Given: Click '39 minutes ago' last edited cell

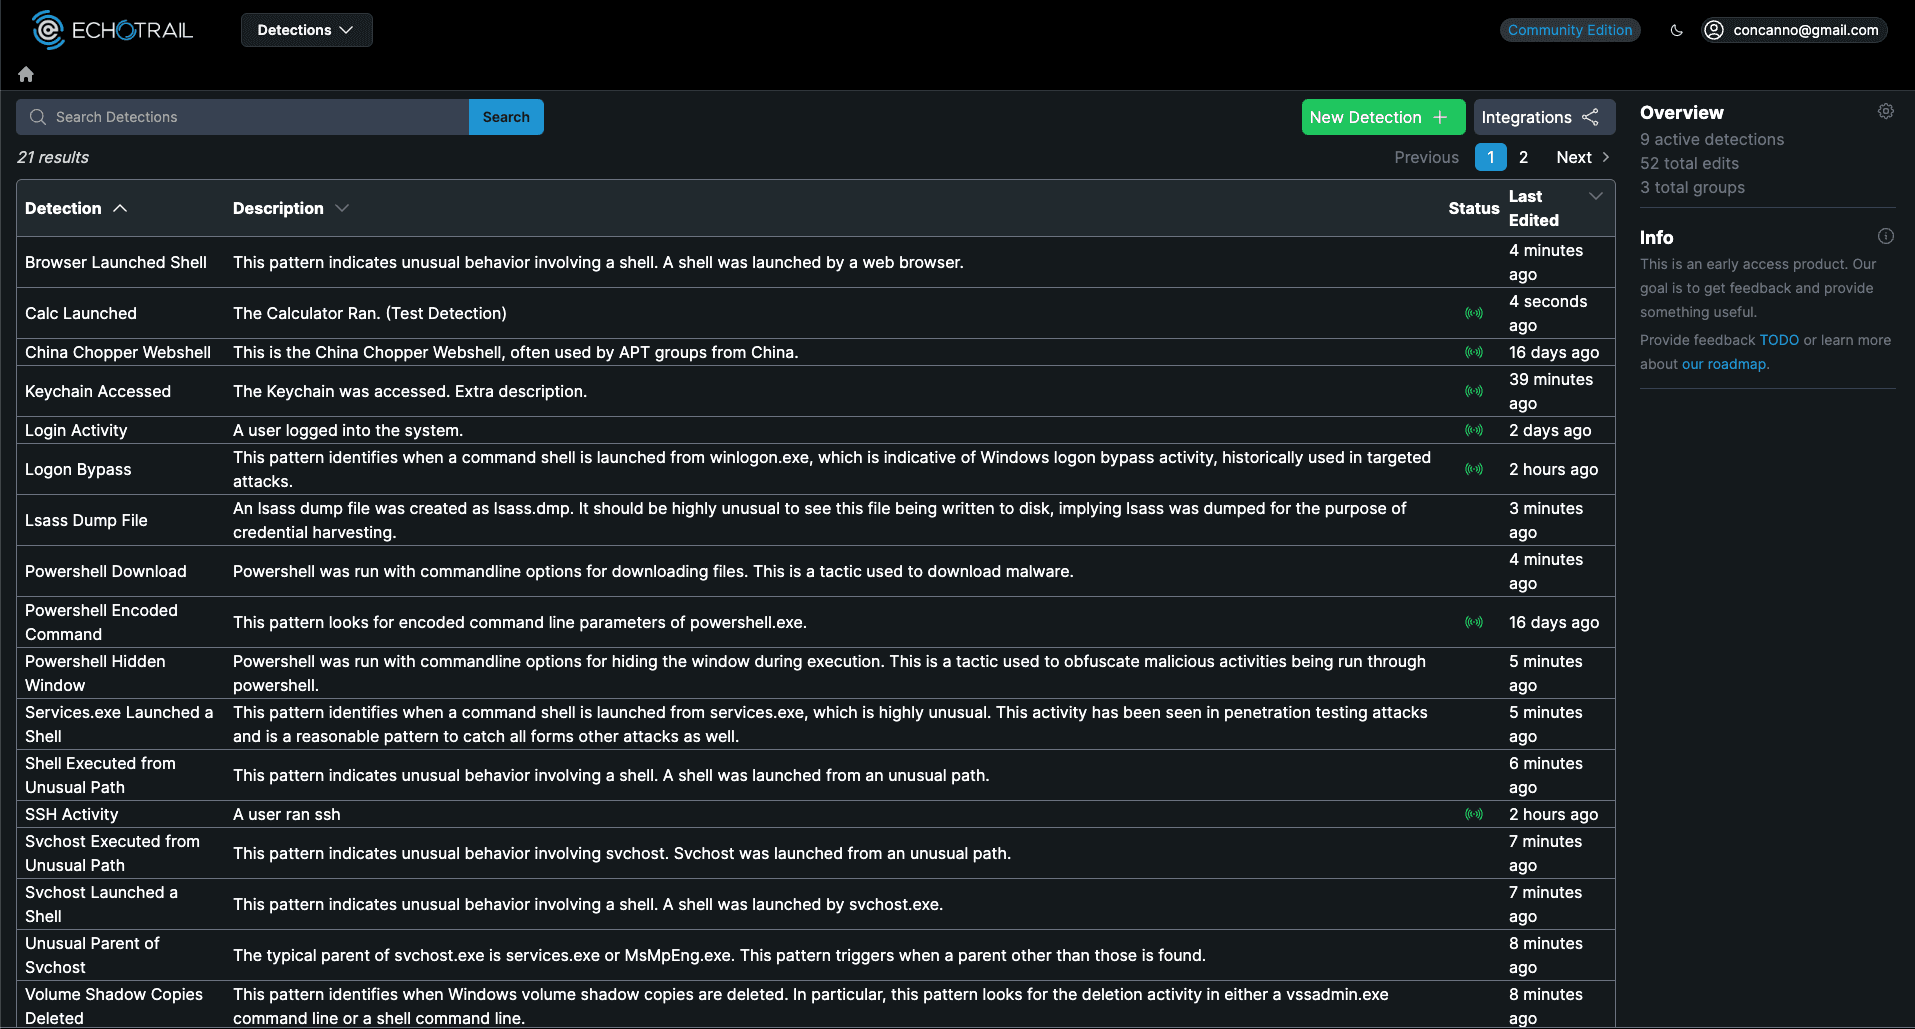Looking at the screenshot, I should tap(1551, 391).
